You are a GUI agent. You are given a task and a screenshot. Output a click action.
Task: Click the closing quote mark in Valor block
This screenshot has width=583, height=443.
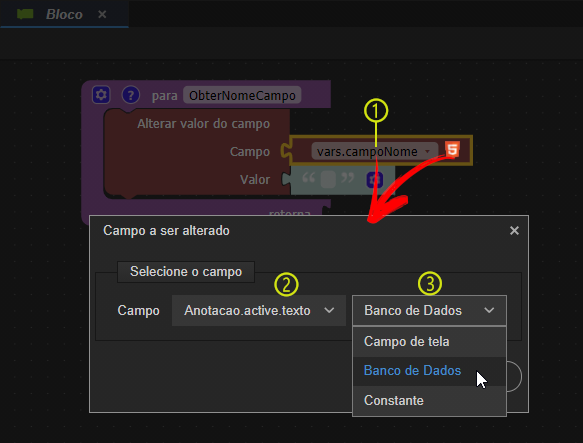click(348, 178)
